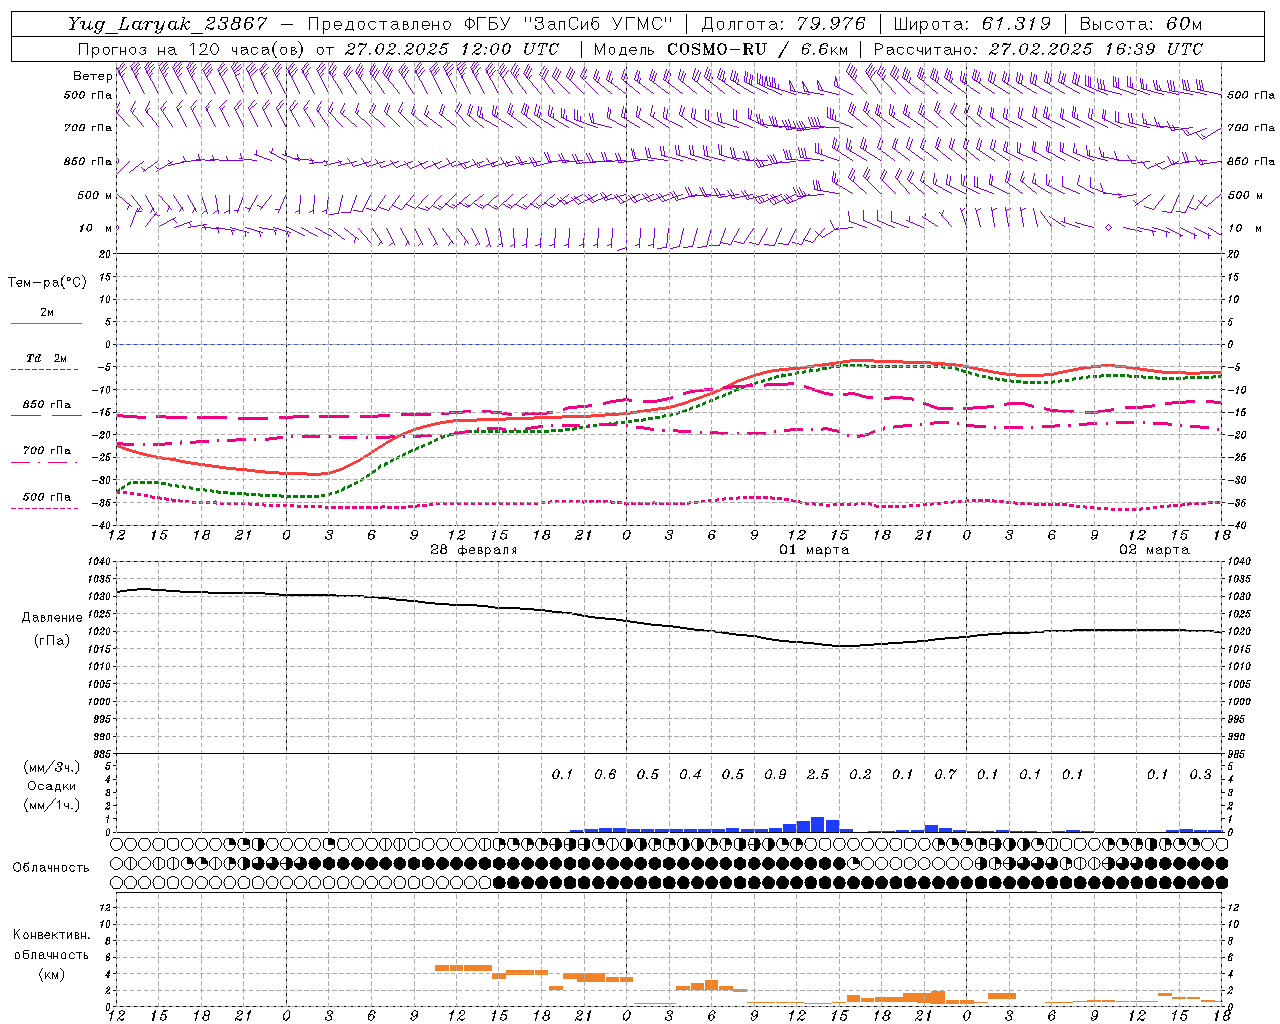Click the 'Тем-ра(°C)' temperature label
Screen dimensions: 1280x1024
pyautogui.click(x=47, y=283)
